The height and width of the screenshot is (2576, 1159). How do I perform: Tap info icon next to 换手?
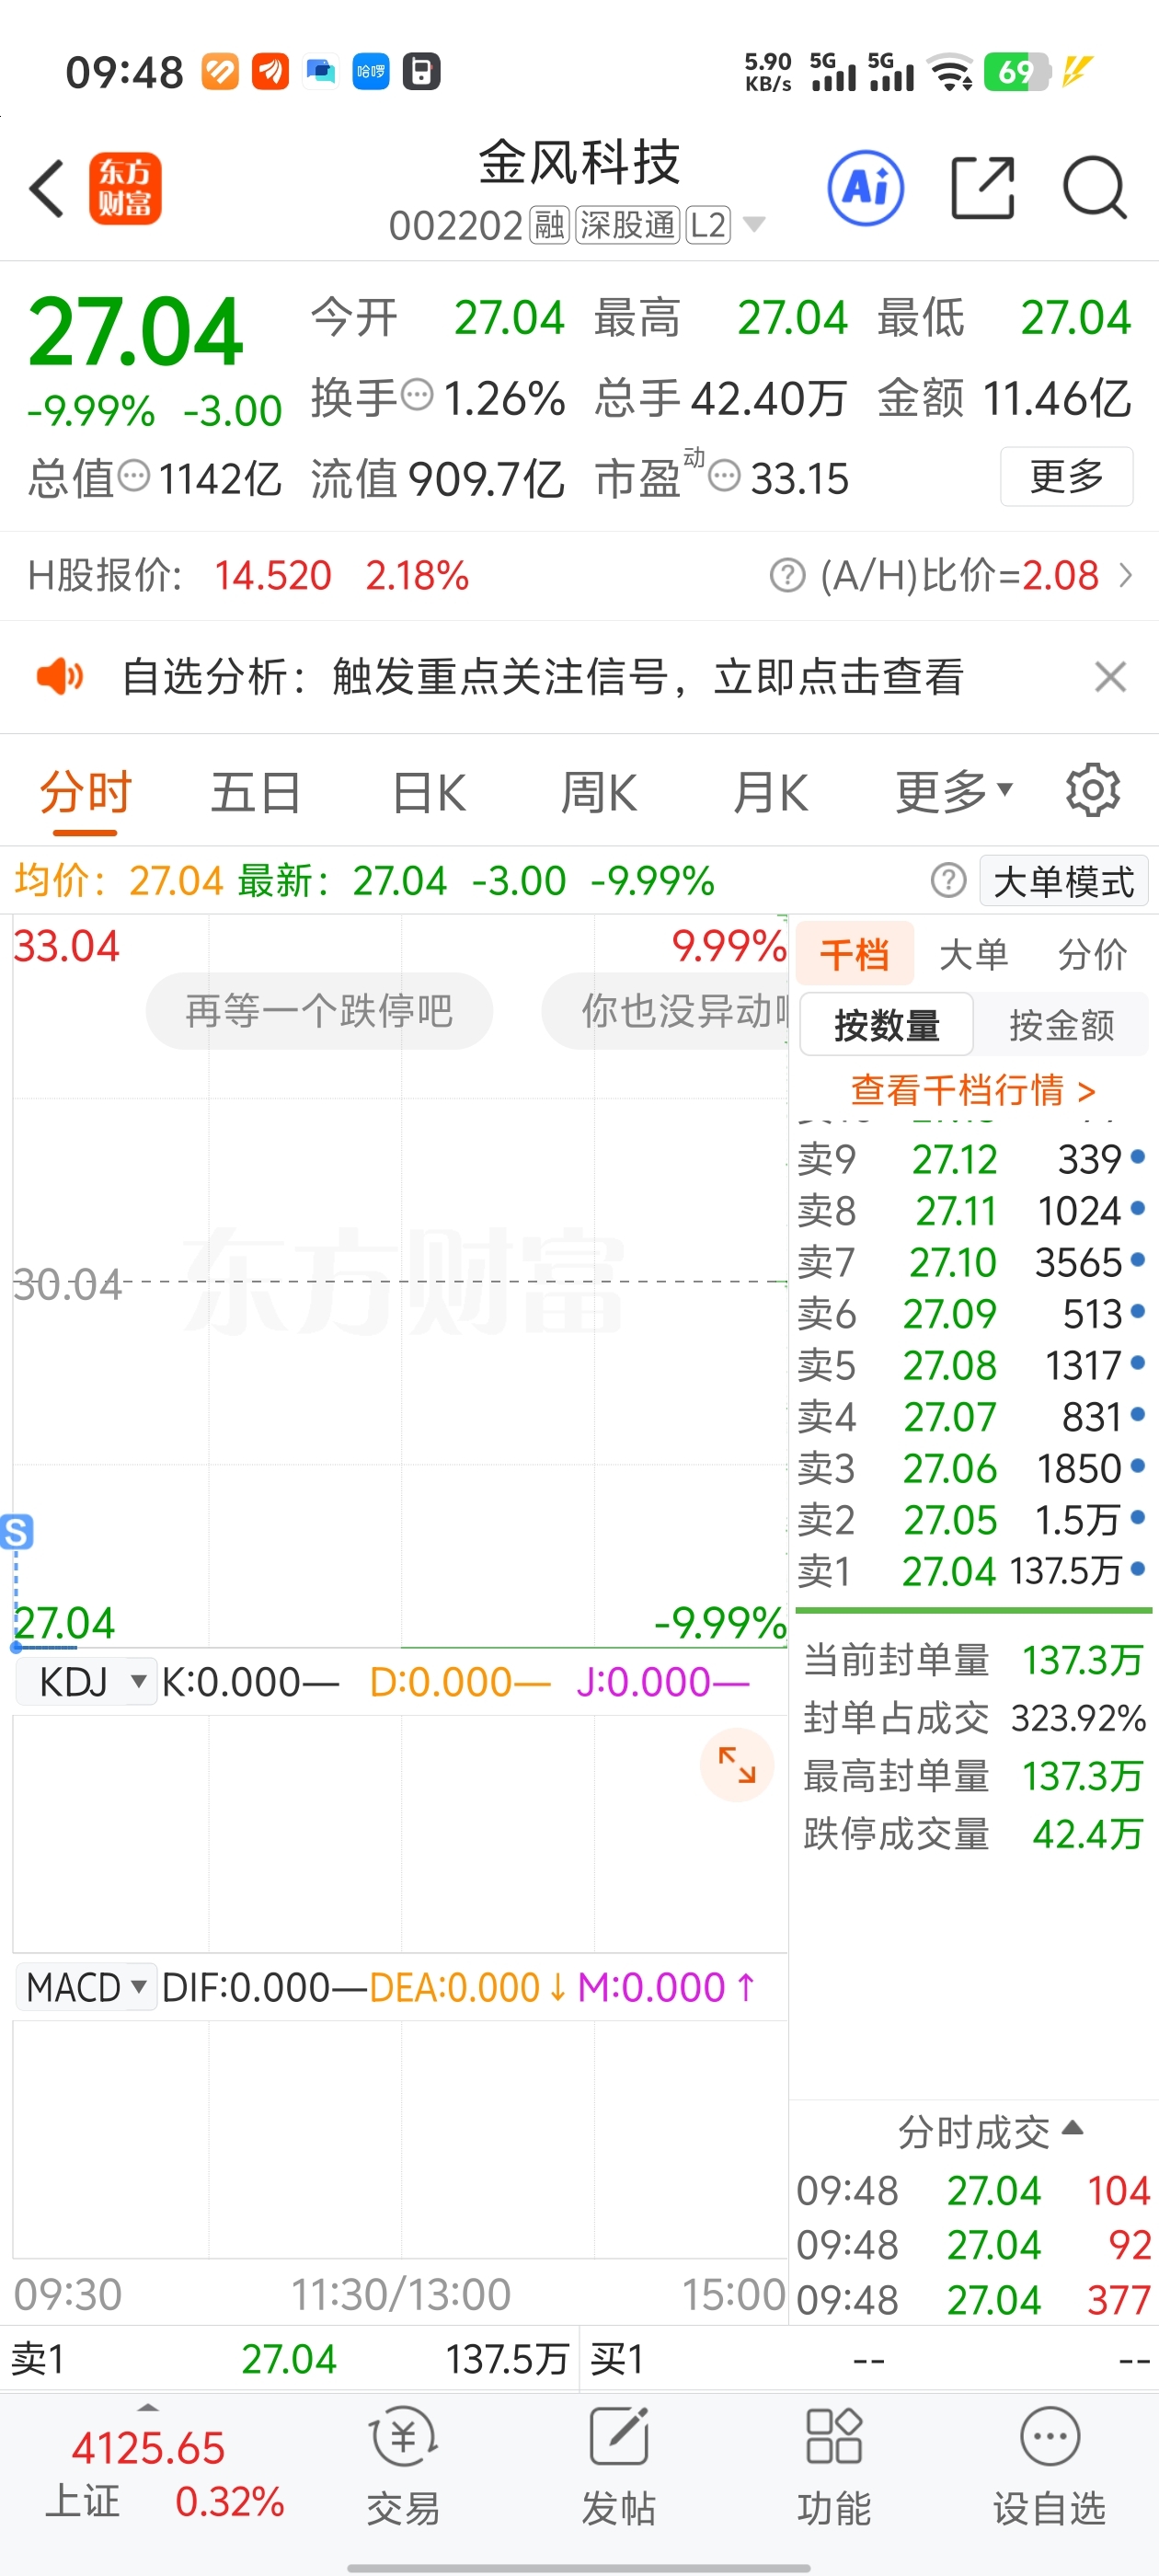coord(417,395)
